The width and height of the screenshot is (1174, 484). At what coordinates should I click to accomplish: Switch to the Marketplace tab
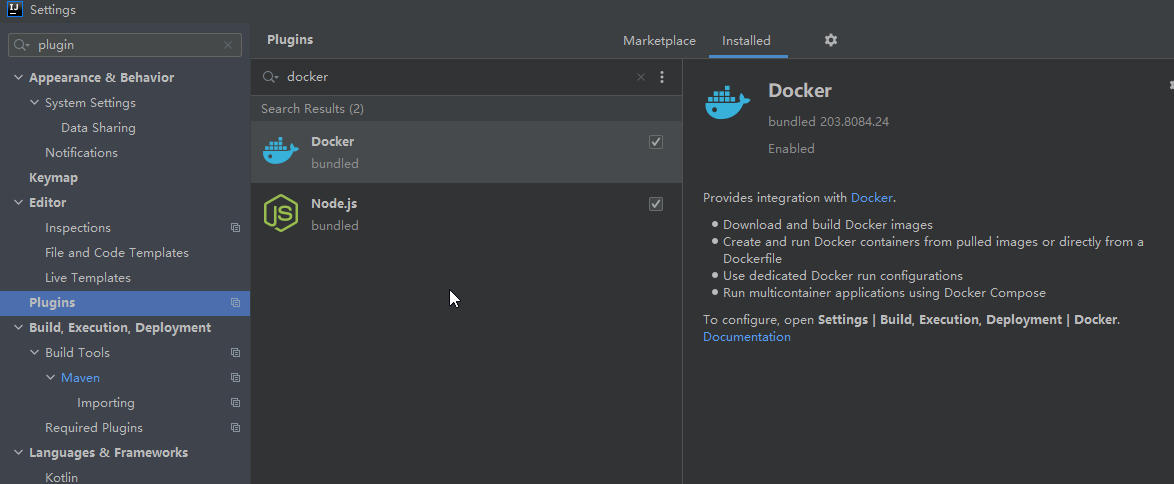(659, 41)
